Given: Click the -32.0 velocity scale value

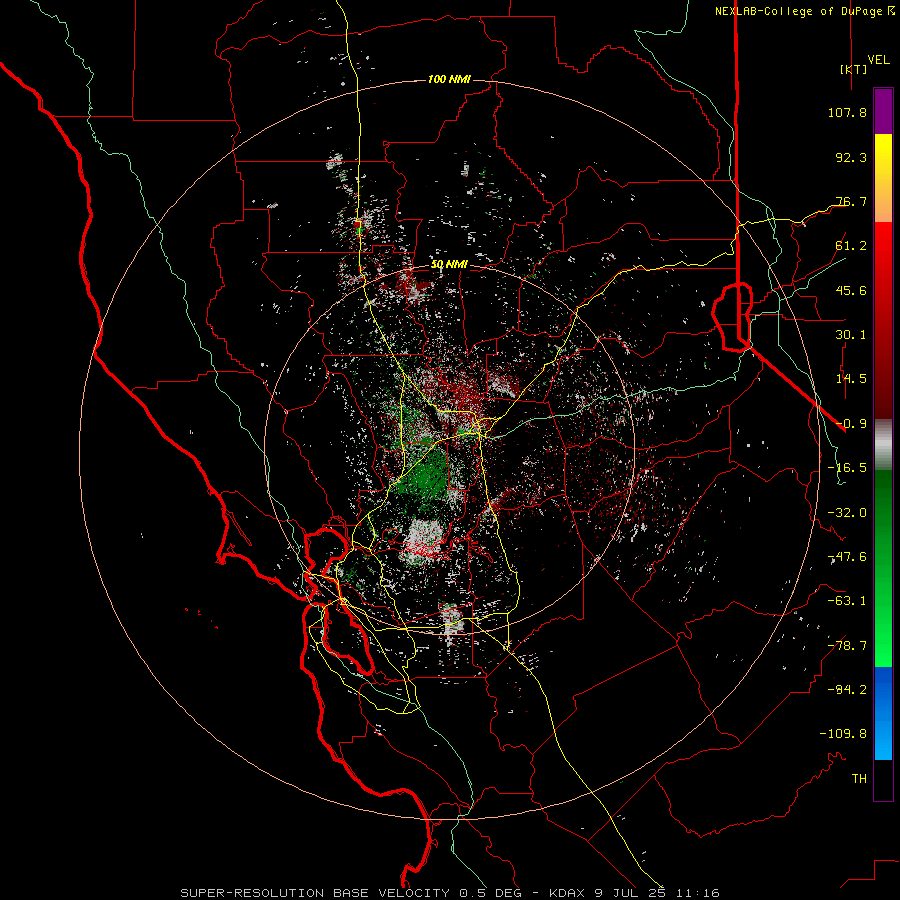Looking at the screenshot, I should [847, 513].
